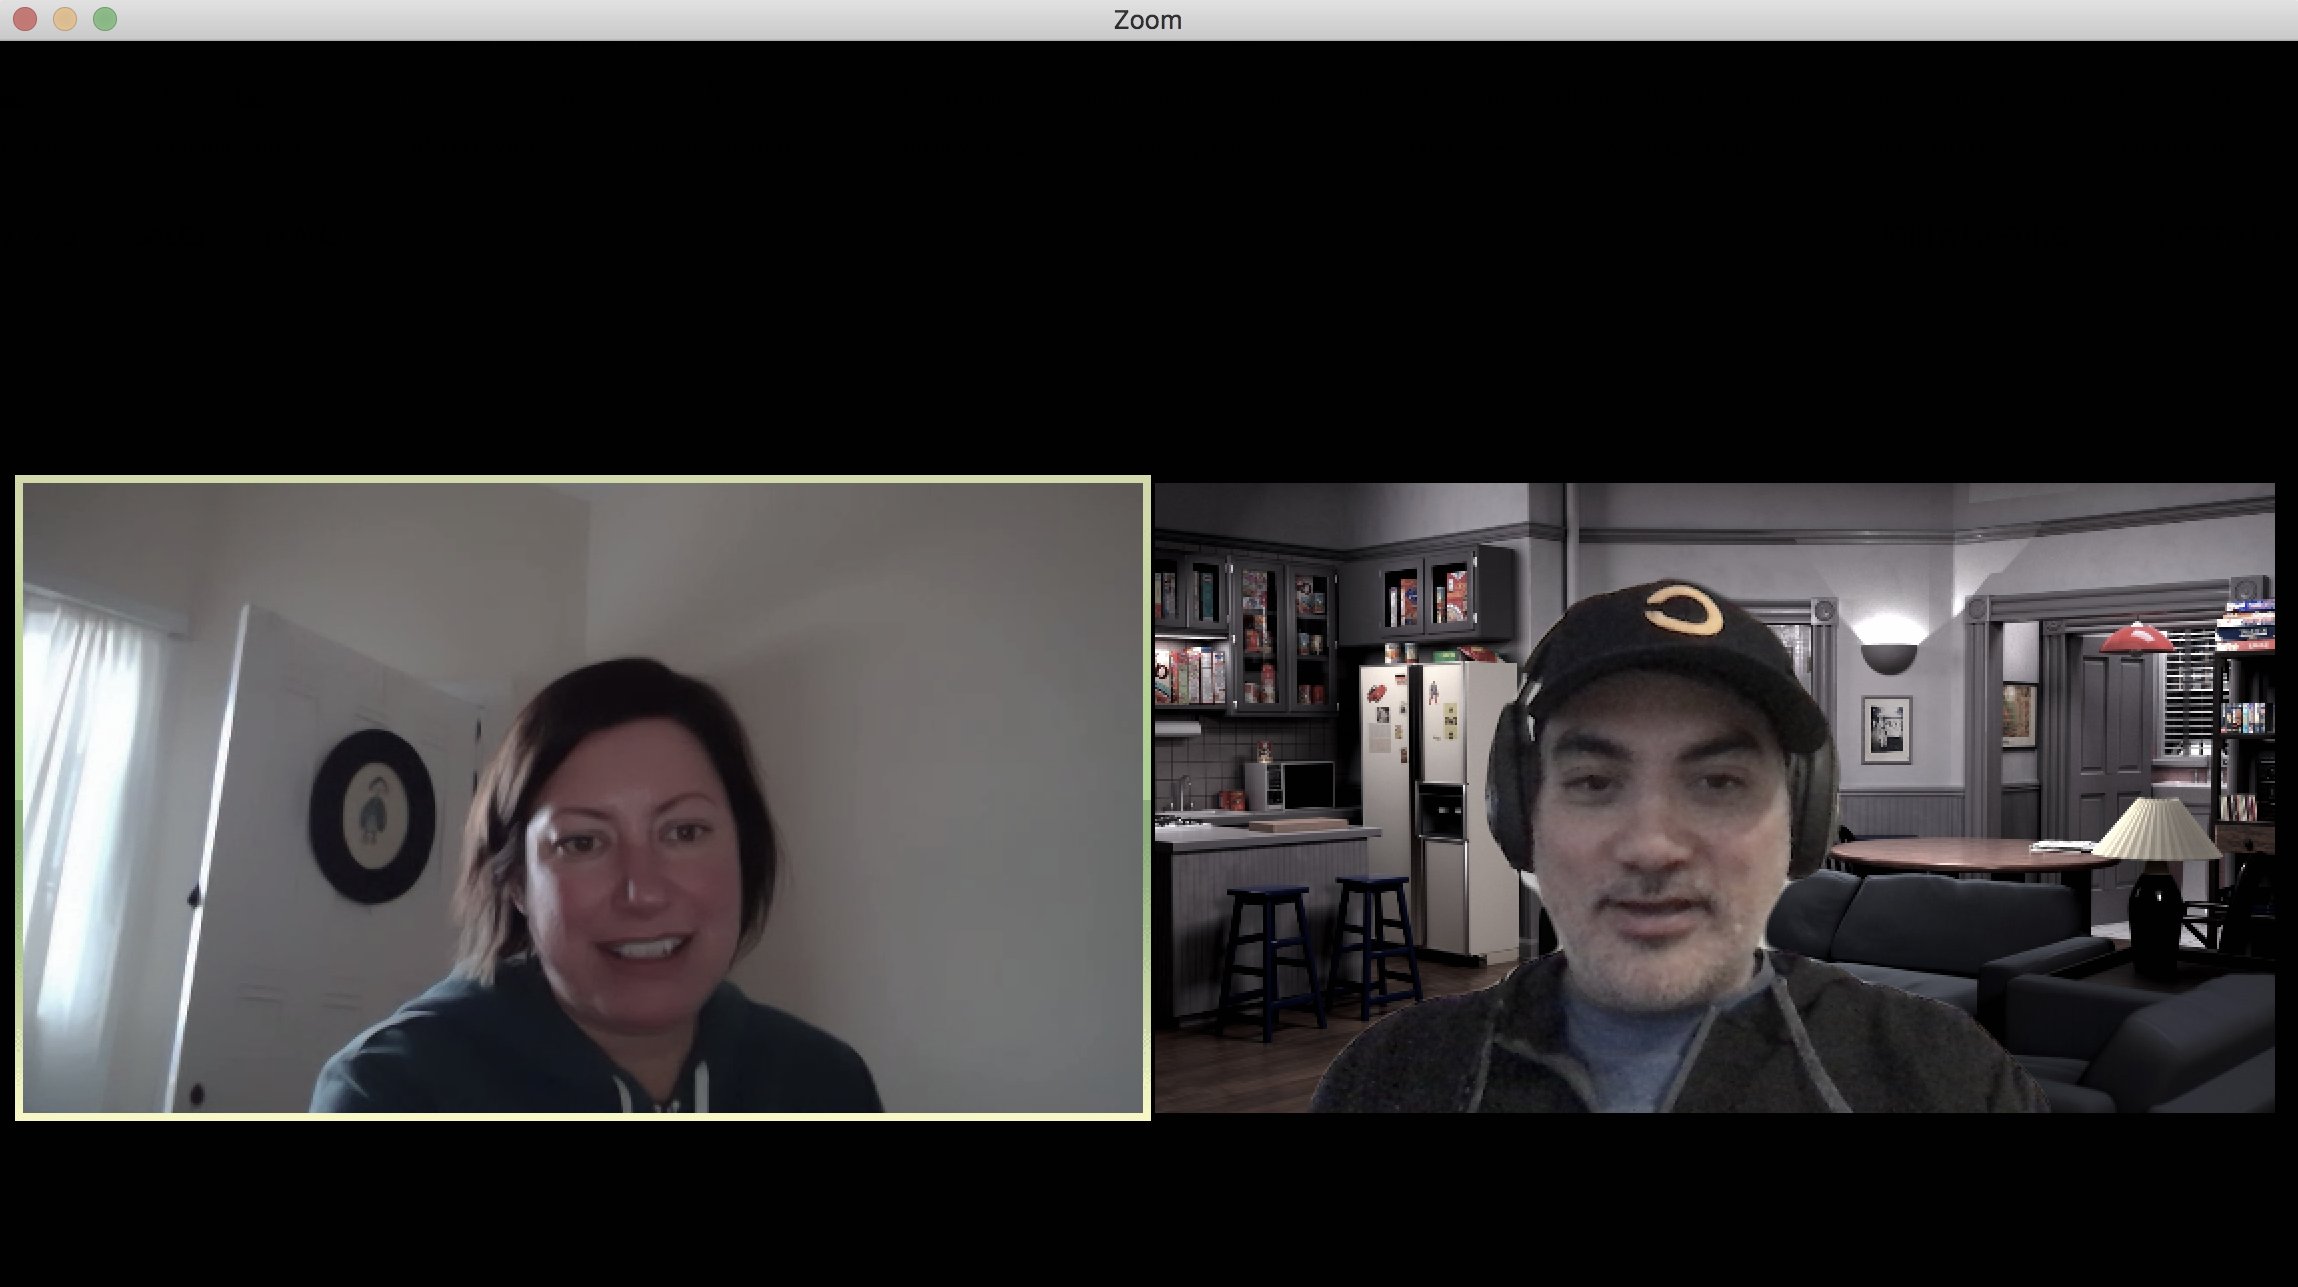
Task: Click the cap logo on man's hat
Action: 1684,610
